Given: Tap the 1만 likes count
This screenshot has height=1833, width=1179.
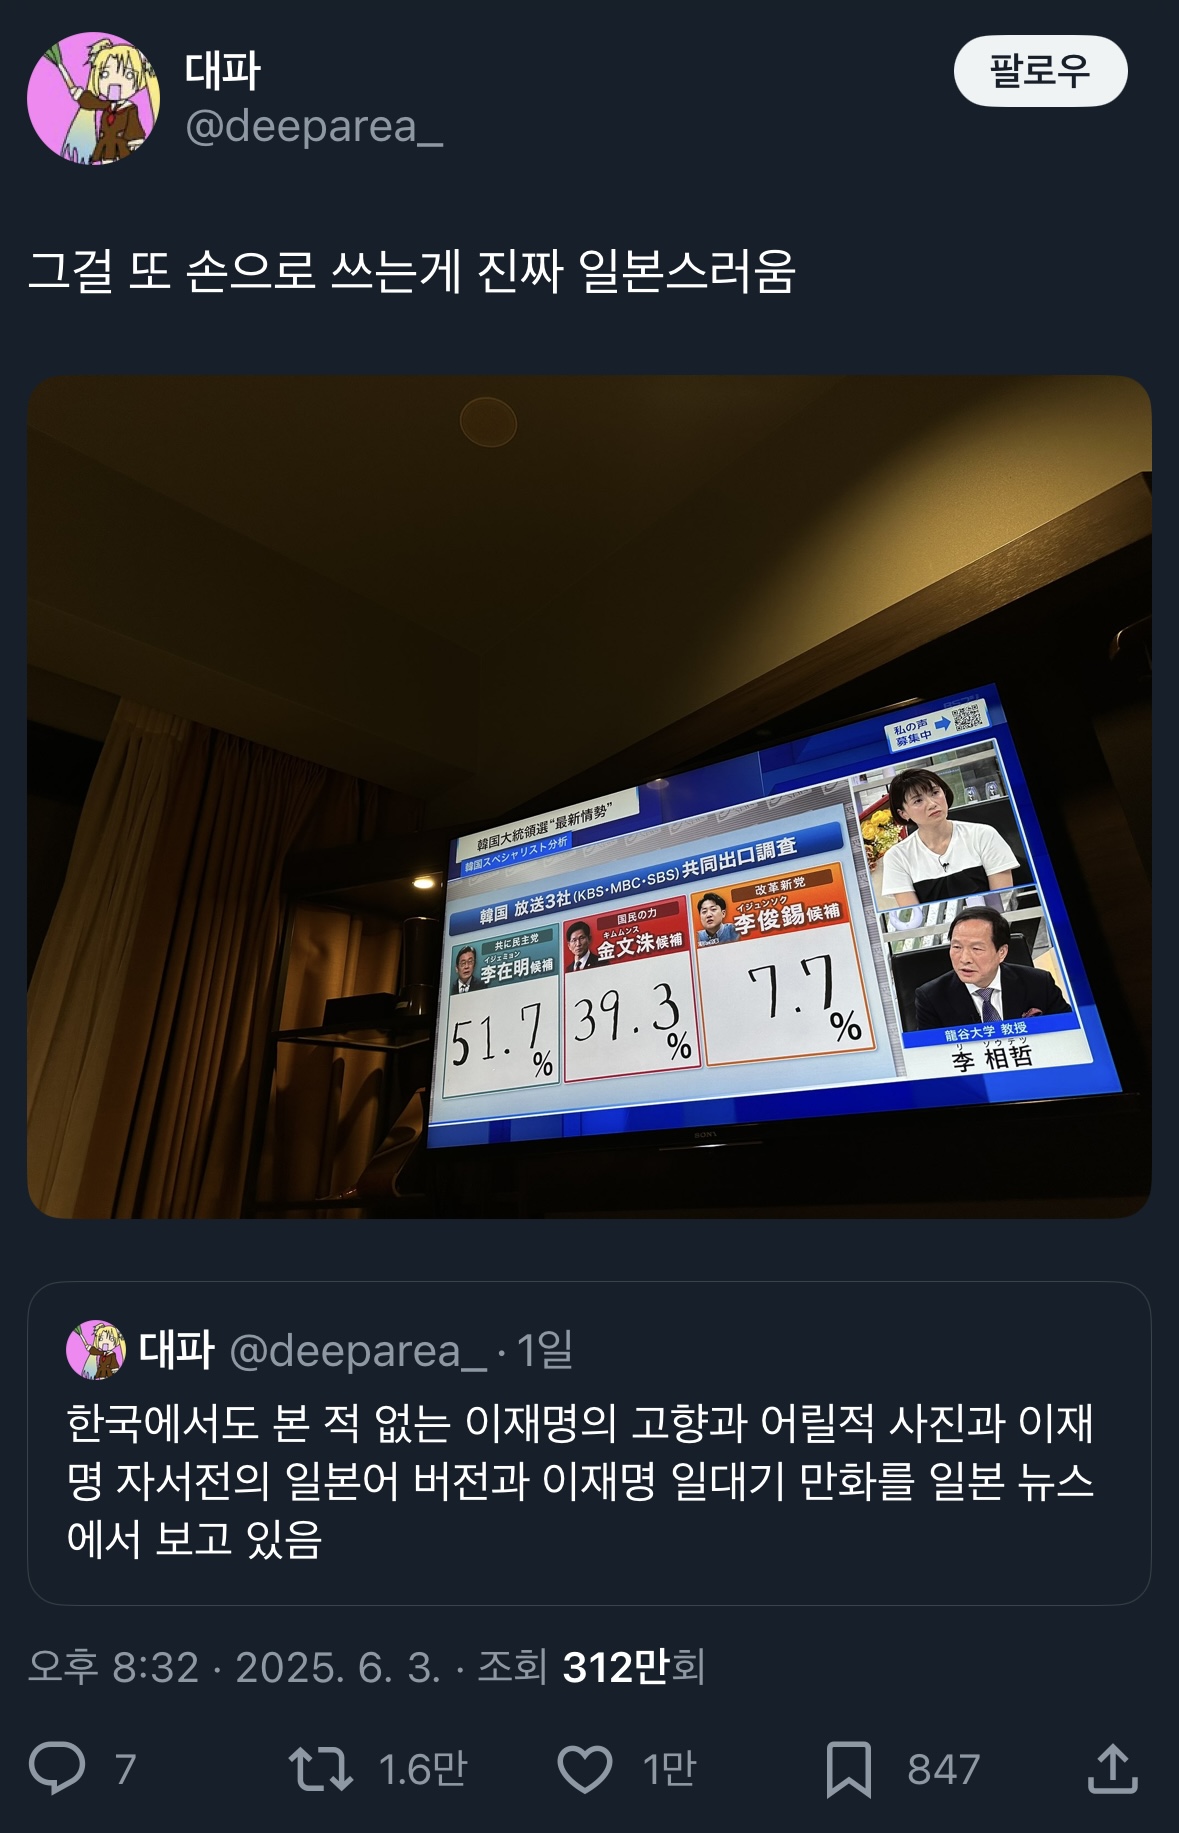Looking at the screenshot, I should coord(669,1769).
